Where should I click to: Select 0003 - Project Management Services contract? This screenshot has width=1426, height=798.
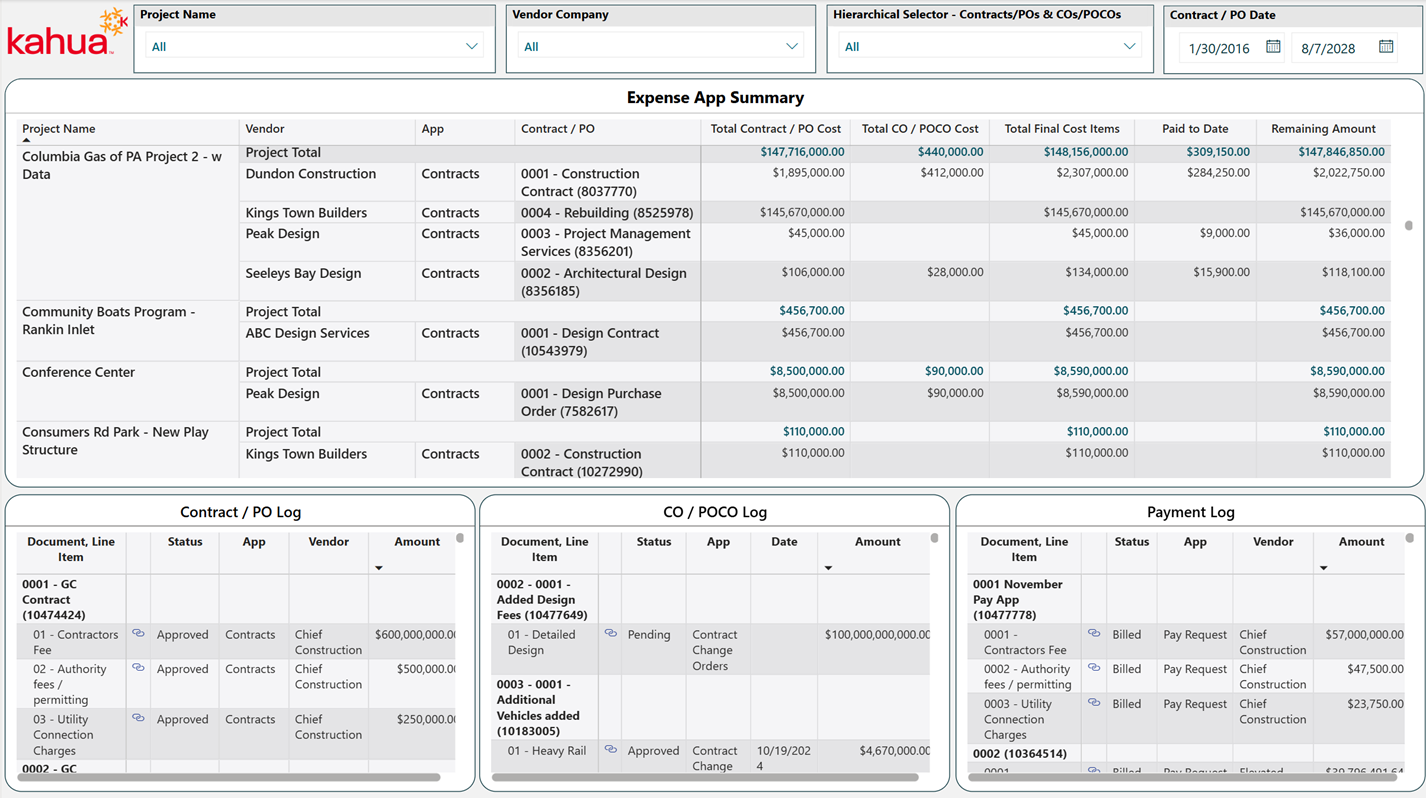pyautogui.click(x=606, y=242)
